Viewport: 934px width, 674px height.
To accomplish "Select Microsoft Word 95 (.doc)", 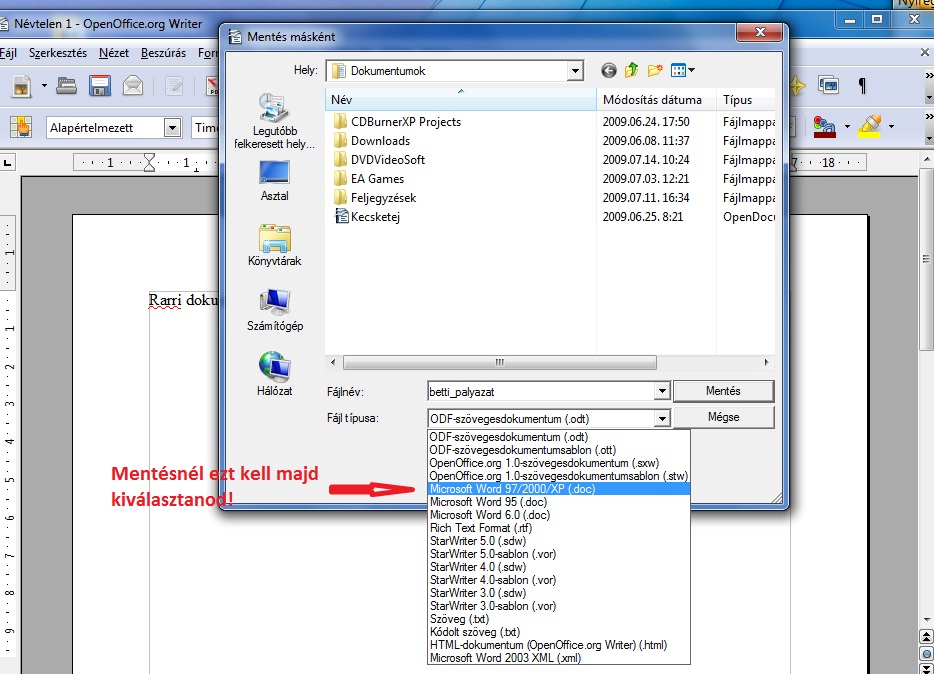I will point(559,502).
